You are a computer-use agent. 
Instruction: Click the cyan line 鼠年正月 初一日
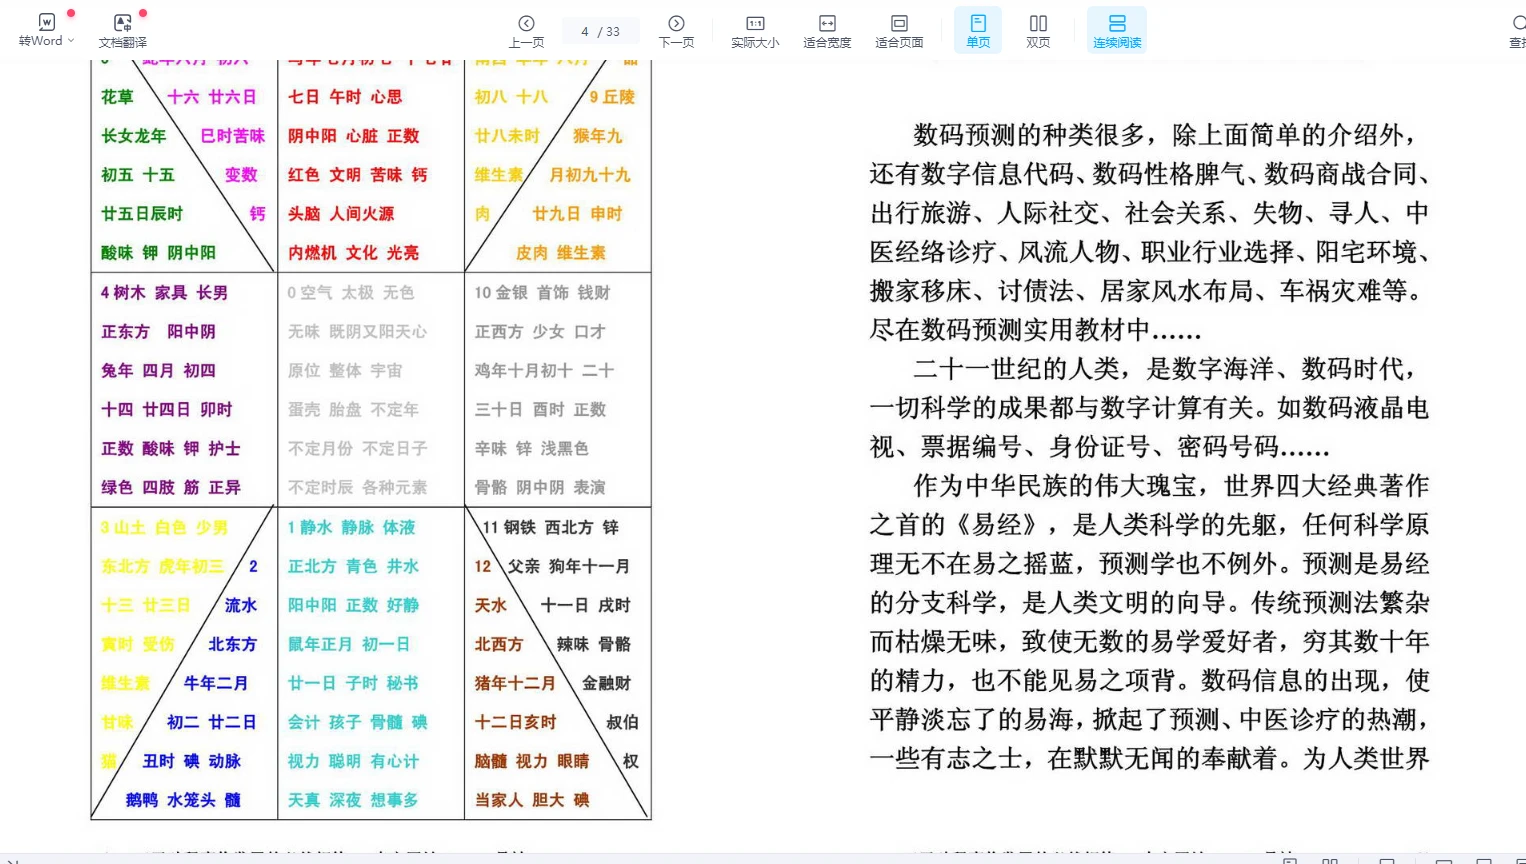pos(349,645)
